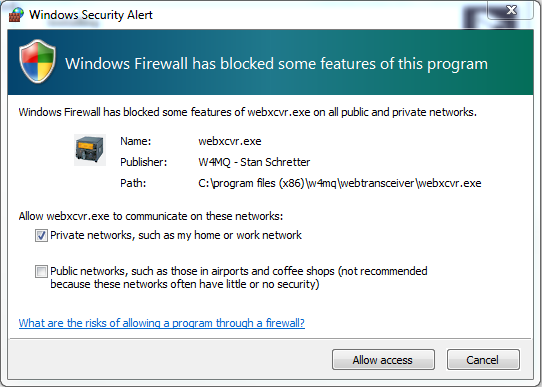Click the blocked features banner heading
The height and width of the screenshot is (387, 542).
tap(277, 64)
